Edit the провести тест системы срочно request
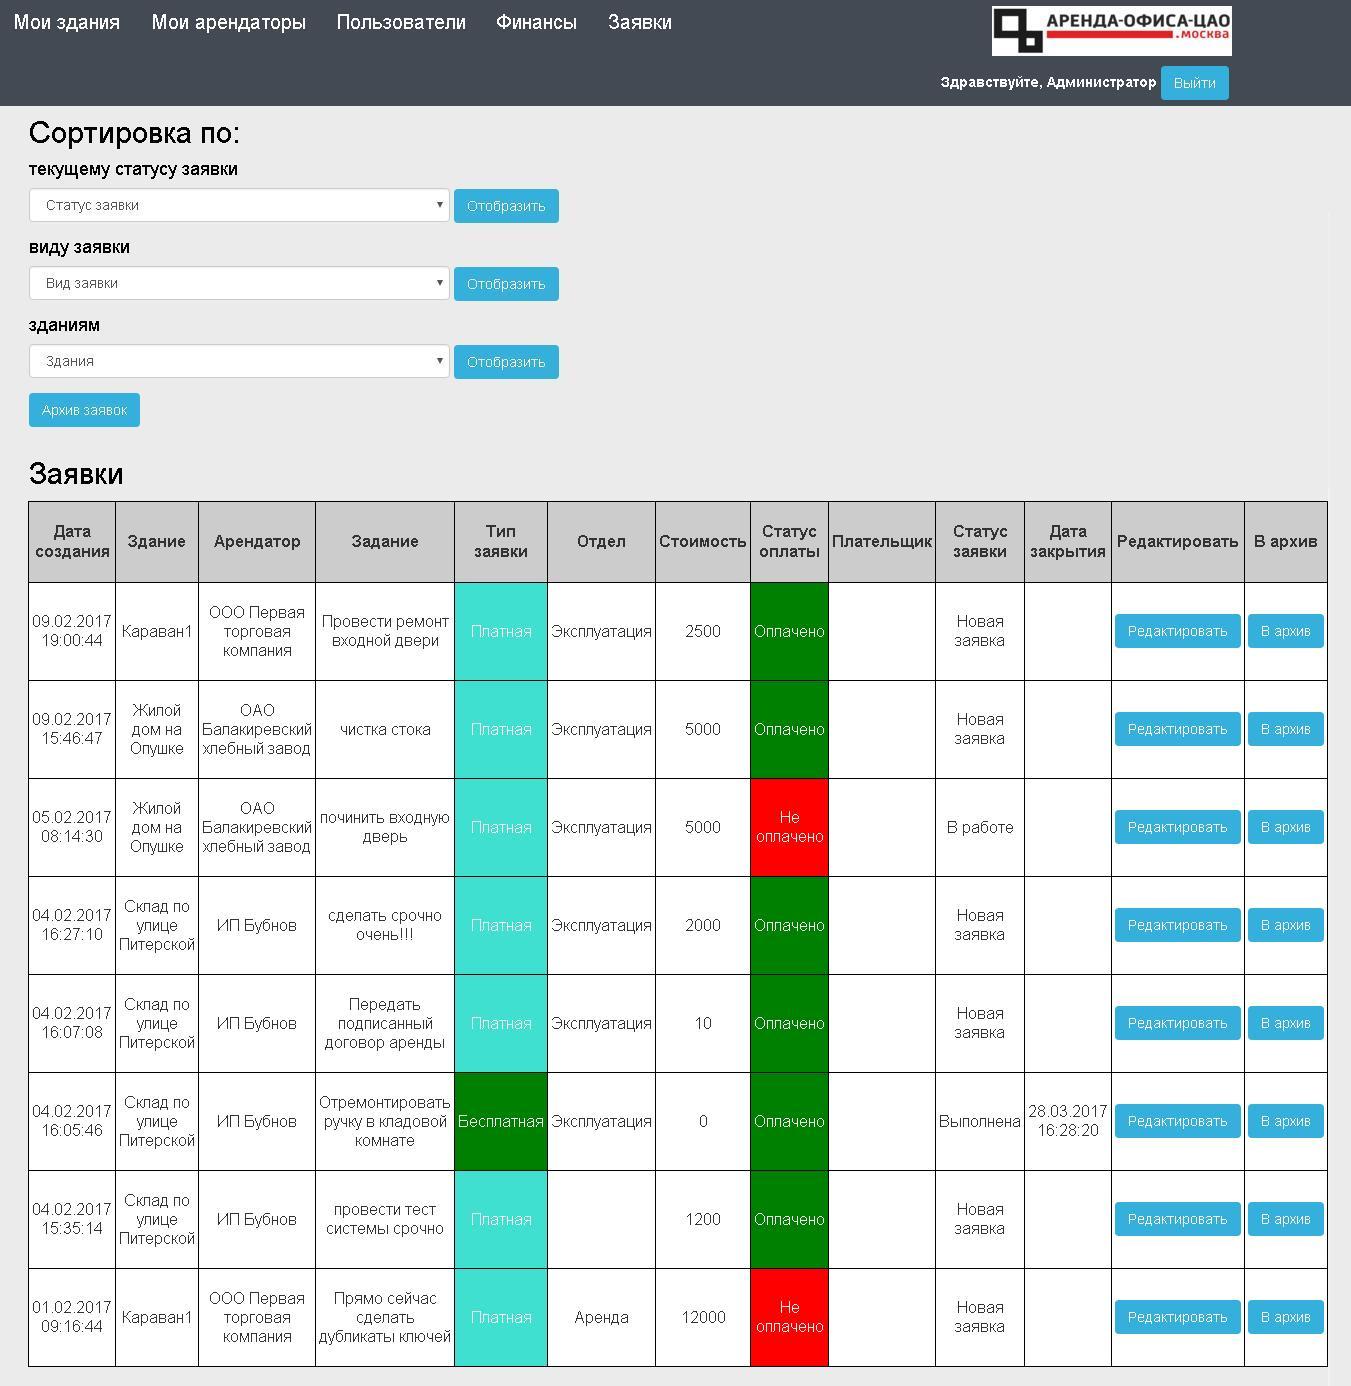 tap(1177, 1219)
